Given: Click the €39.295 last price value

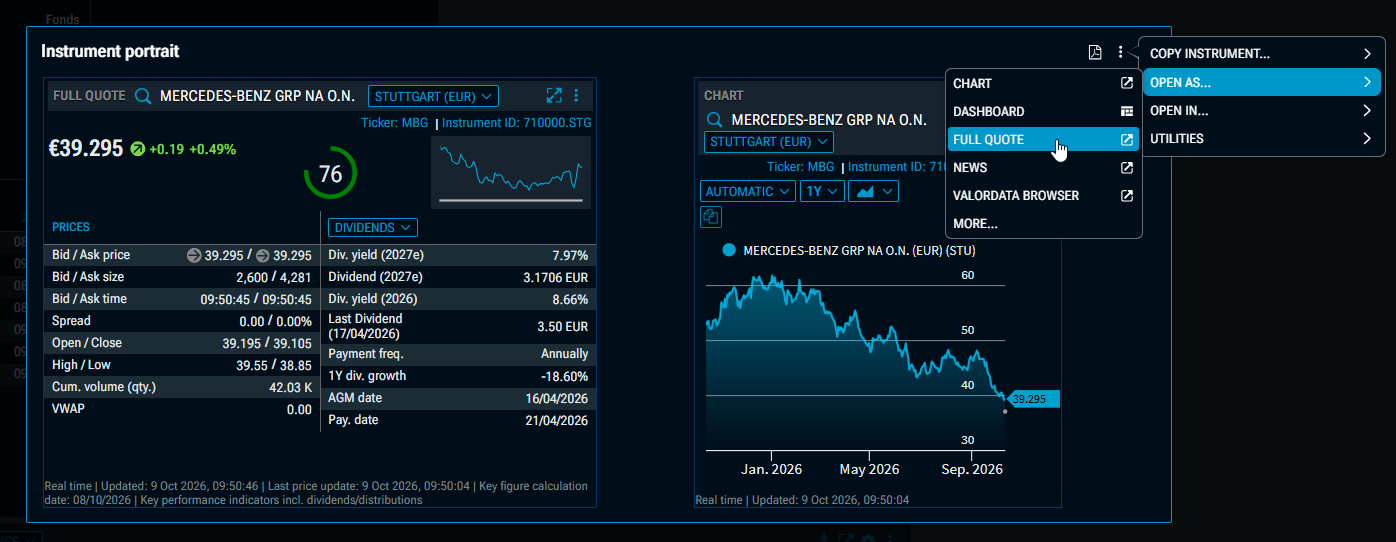Looking at the screenshot, I should [x=86, y=148].
